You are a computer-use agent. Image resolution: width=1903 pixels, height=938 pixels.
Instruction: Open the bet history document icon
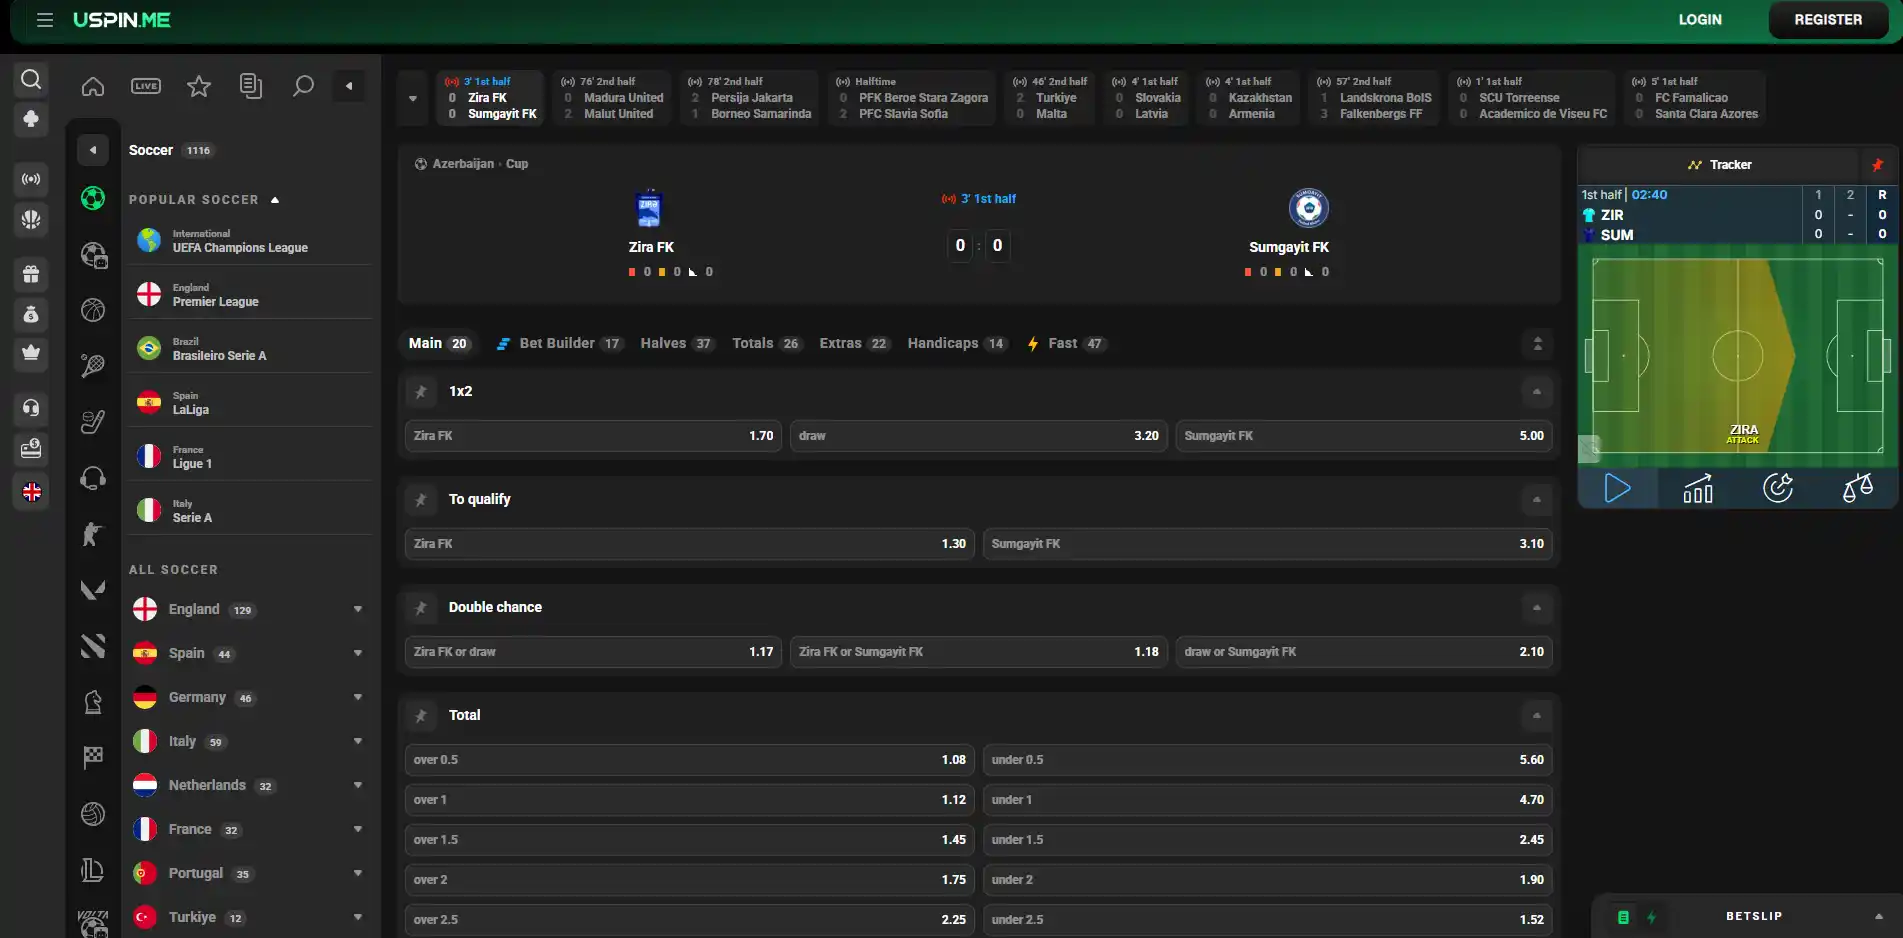tap(251, 86)
